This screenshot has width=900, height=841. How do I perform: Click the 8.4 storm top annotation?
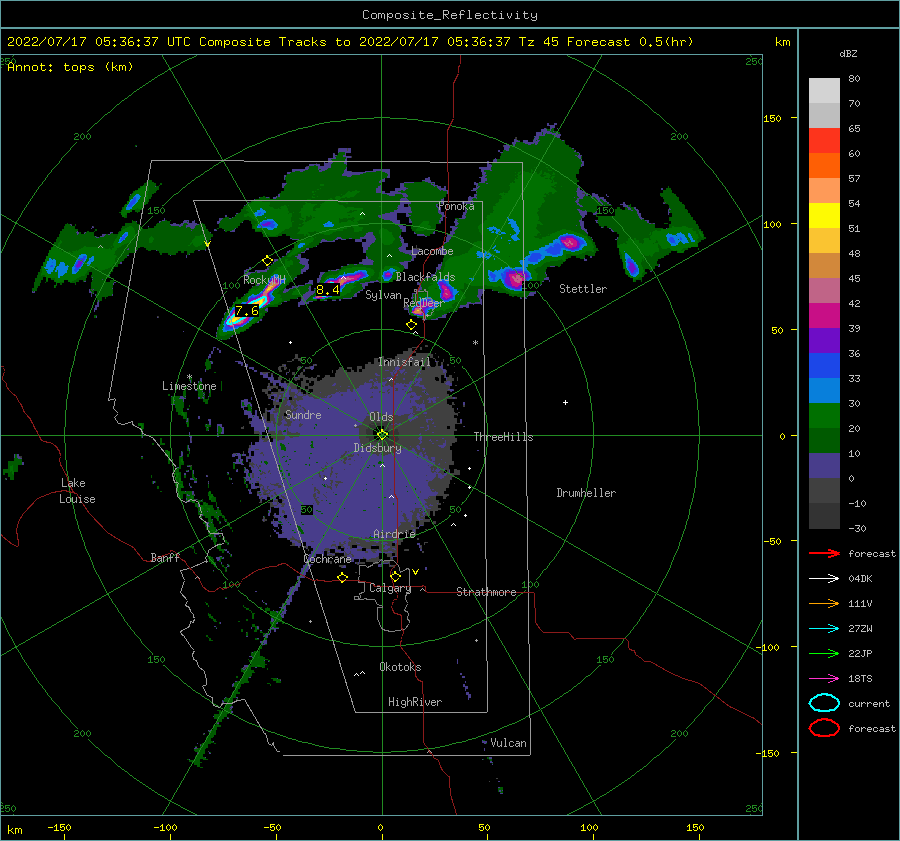click(328, 290)
